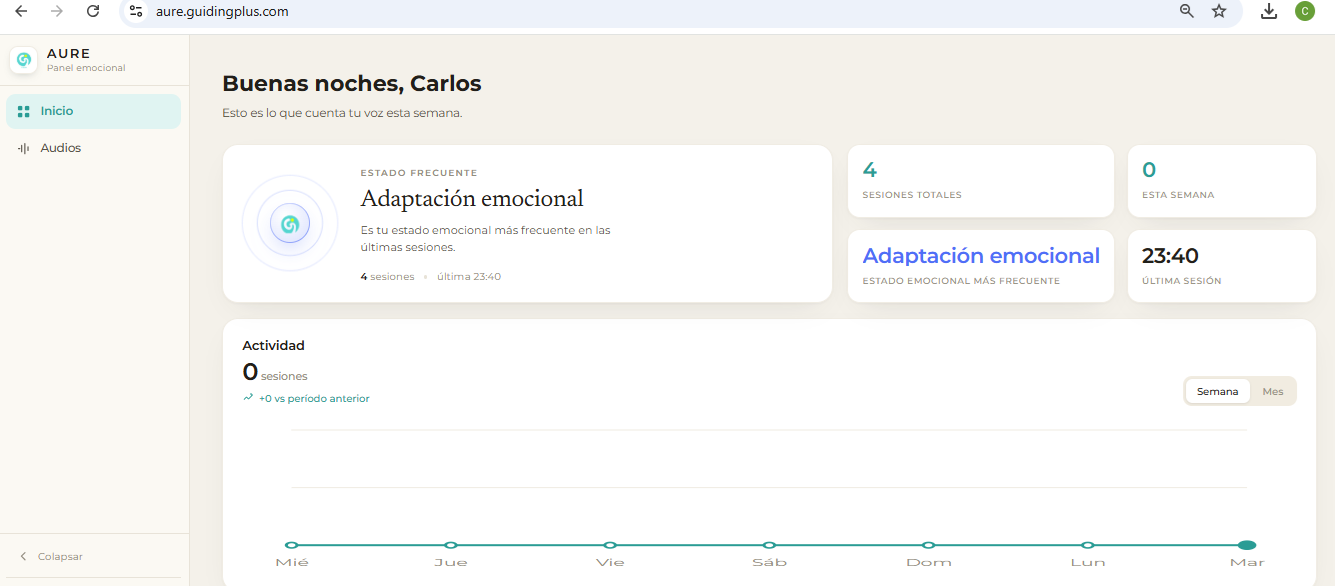Click the browser back arrow
The height and width of the screenshot is (586, 1335).
[21, 11]
